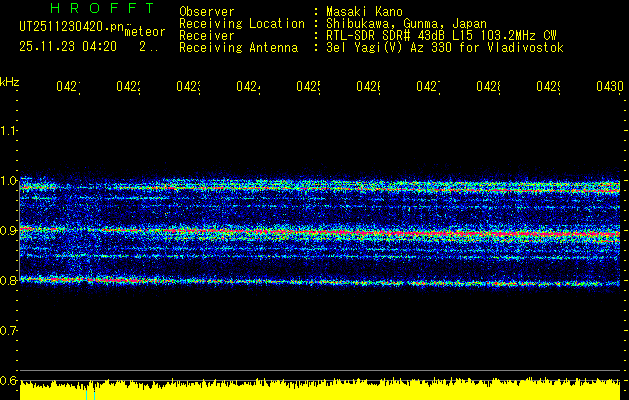Click the Receiving Antenna label
This screenshot has height=400, width=629.
(x=238, y=48)
